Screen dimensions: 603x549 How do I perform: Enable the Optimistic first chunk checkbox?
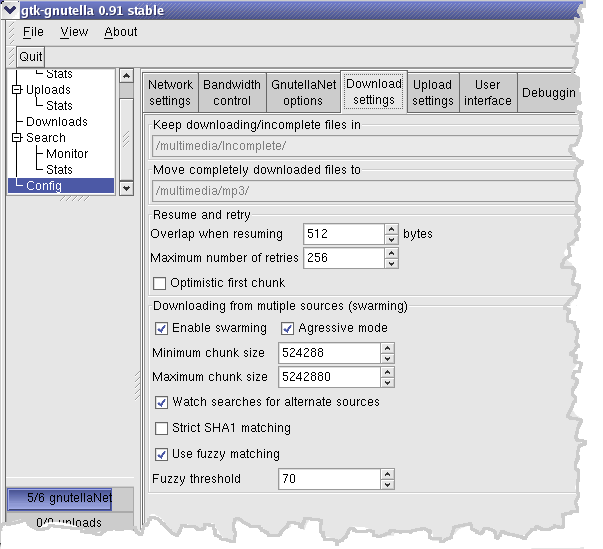pos(160,283)
